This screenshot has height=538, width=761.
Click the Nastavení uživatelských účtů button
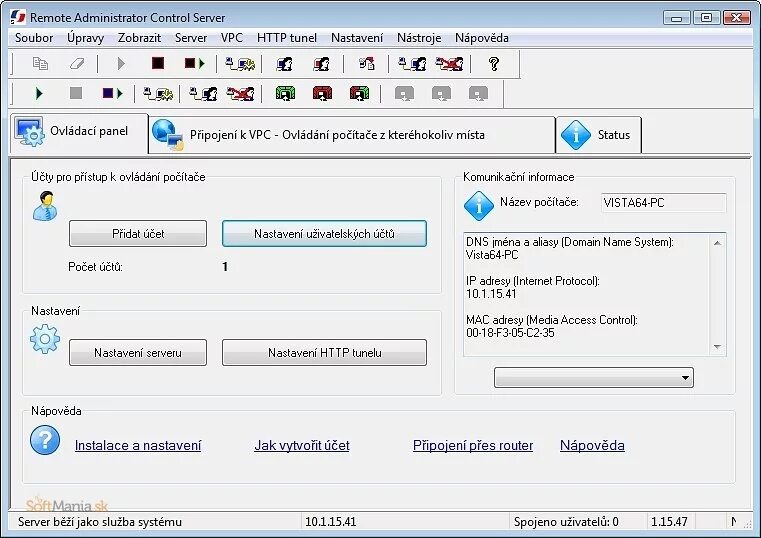[324, 233]
